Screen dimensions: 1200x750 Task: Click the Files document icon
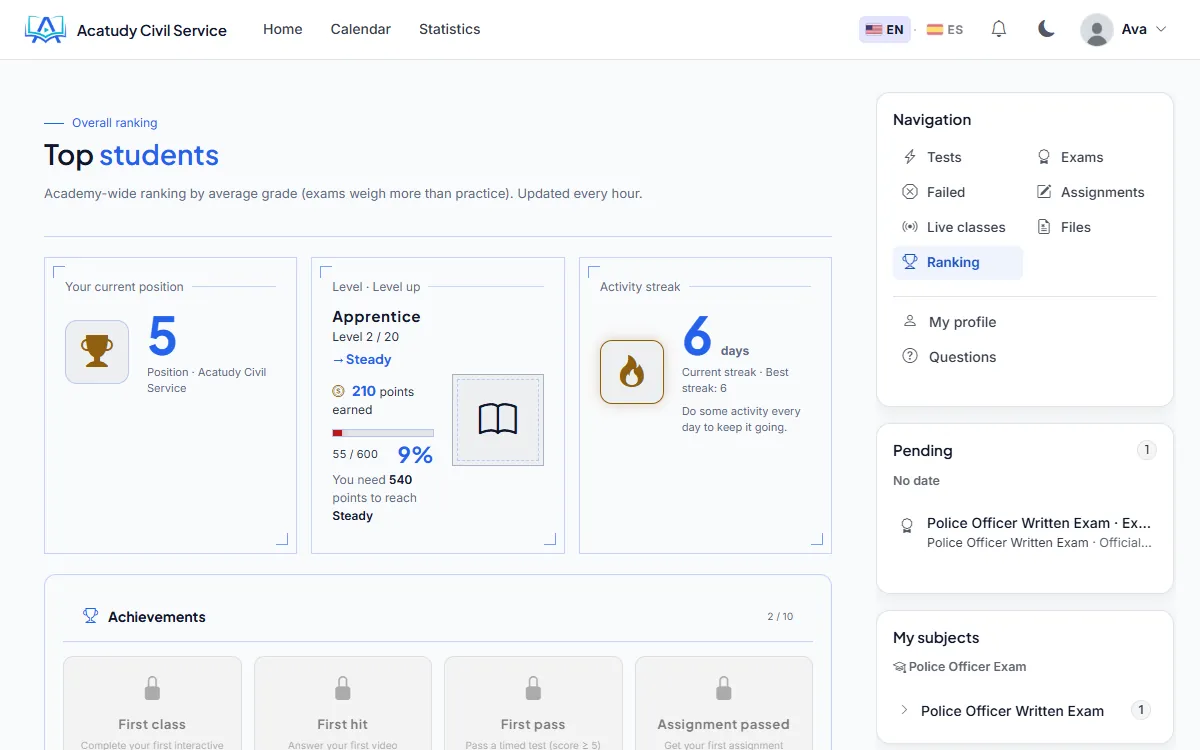[1044, 227]
